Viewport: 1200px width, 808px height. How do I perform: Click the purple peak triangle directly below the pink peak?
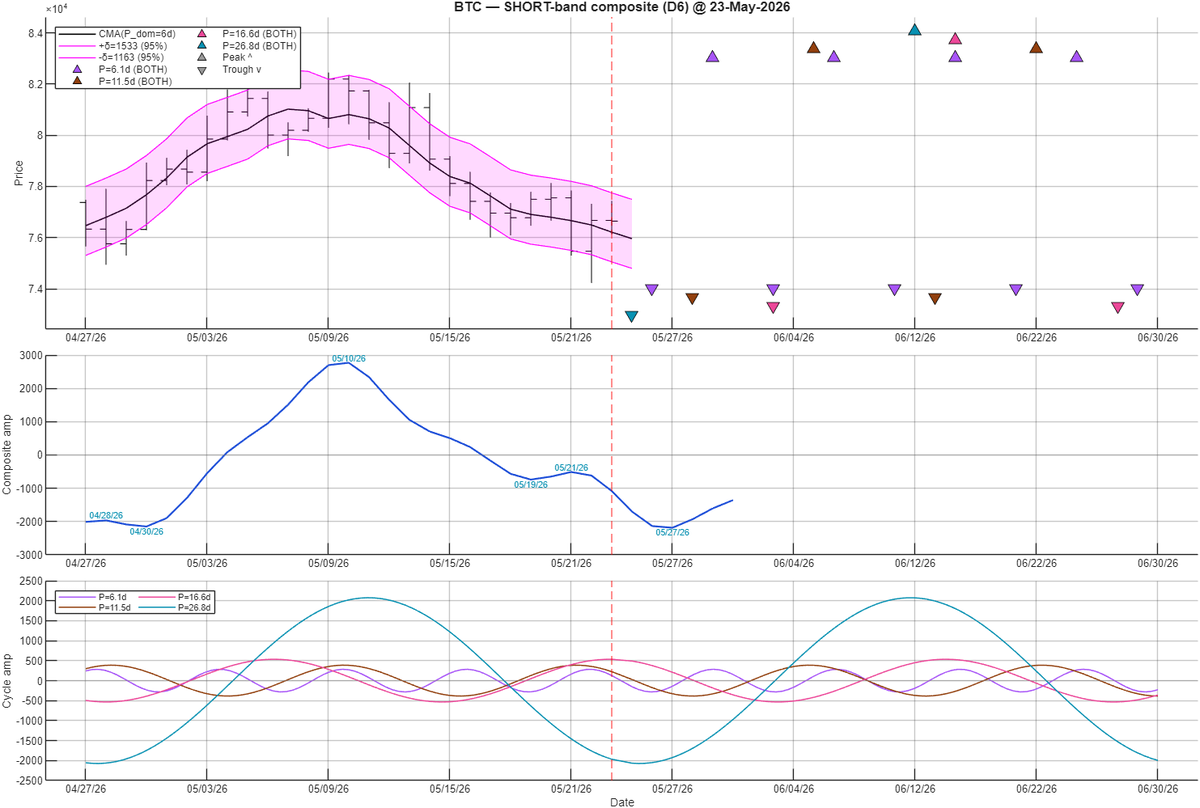[x=955, y=57]
